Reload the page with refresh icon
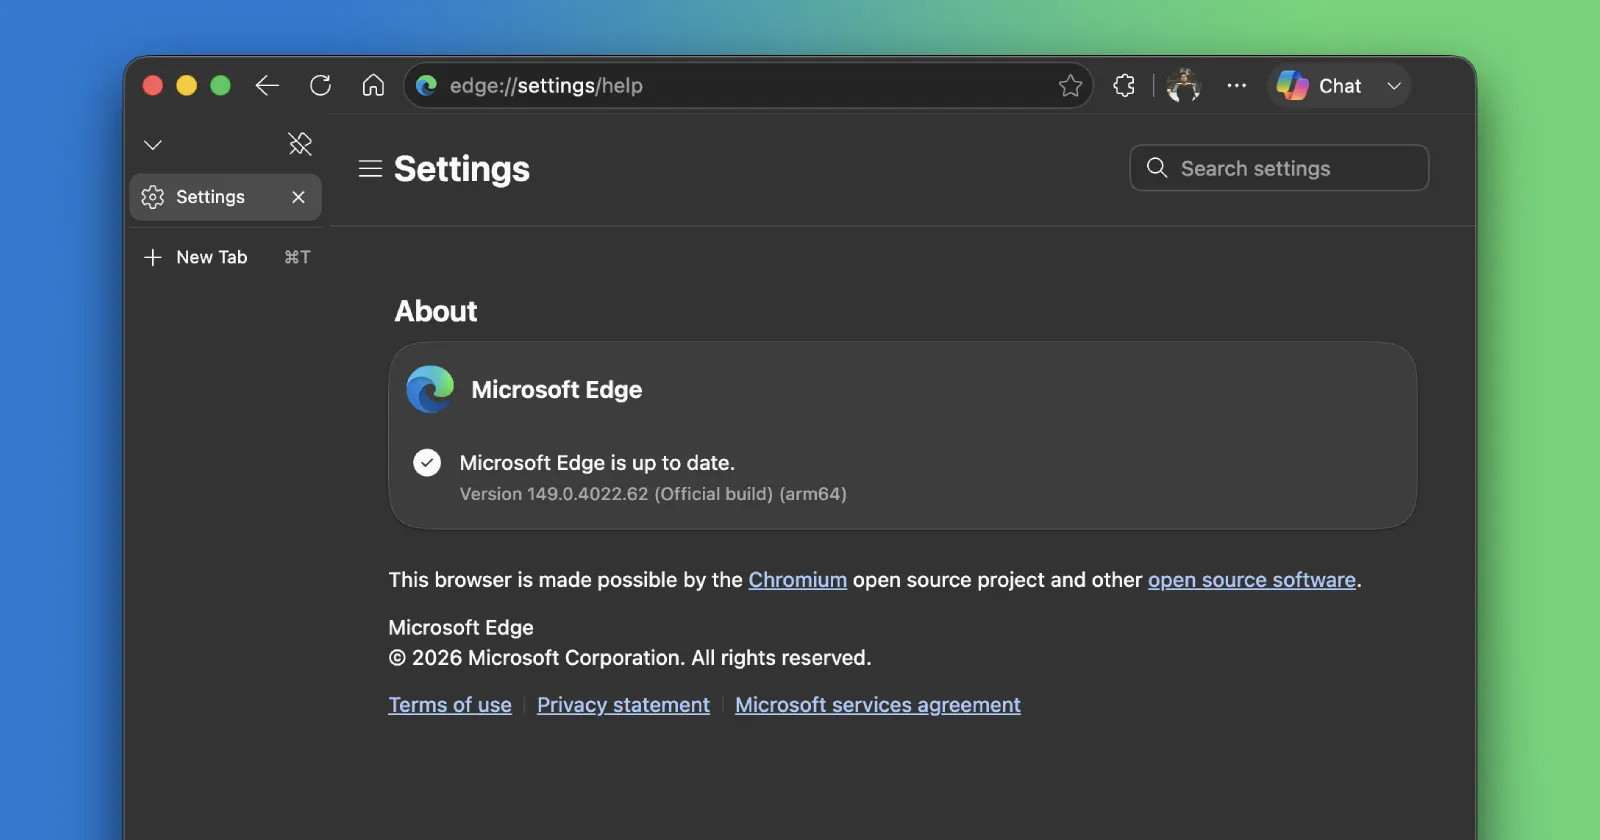 pos(320,86)
